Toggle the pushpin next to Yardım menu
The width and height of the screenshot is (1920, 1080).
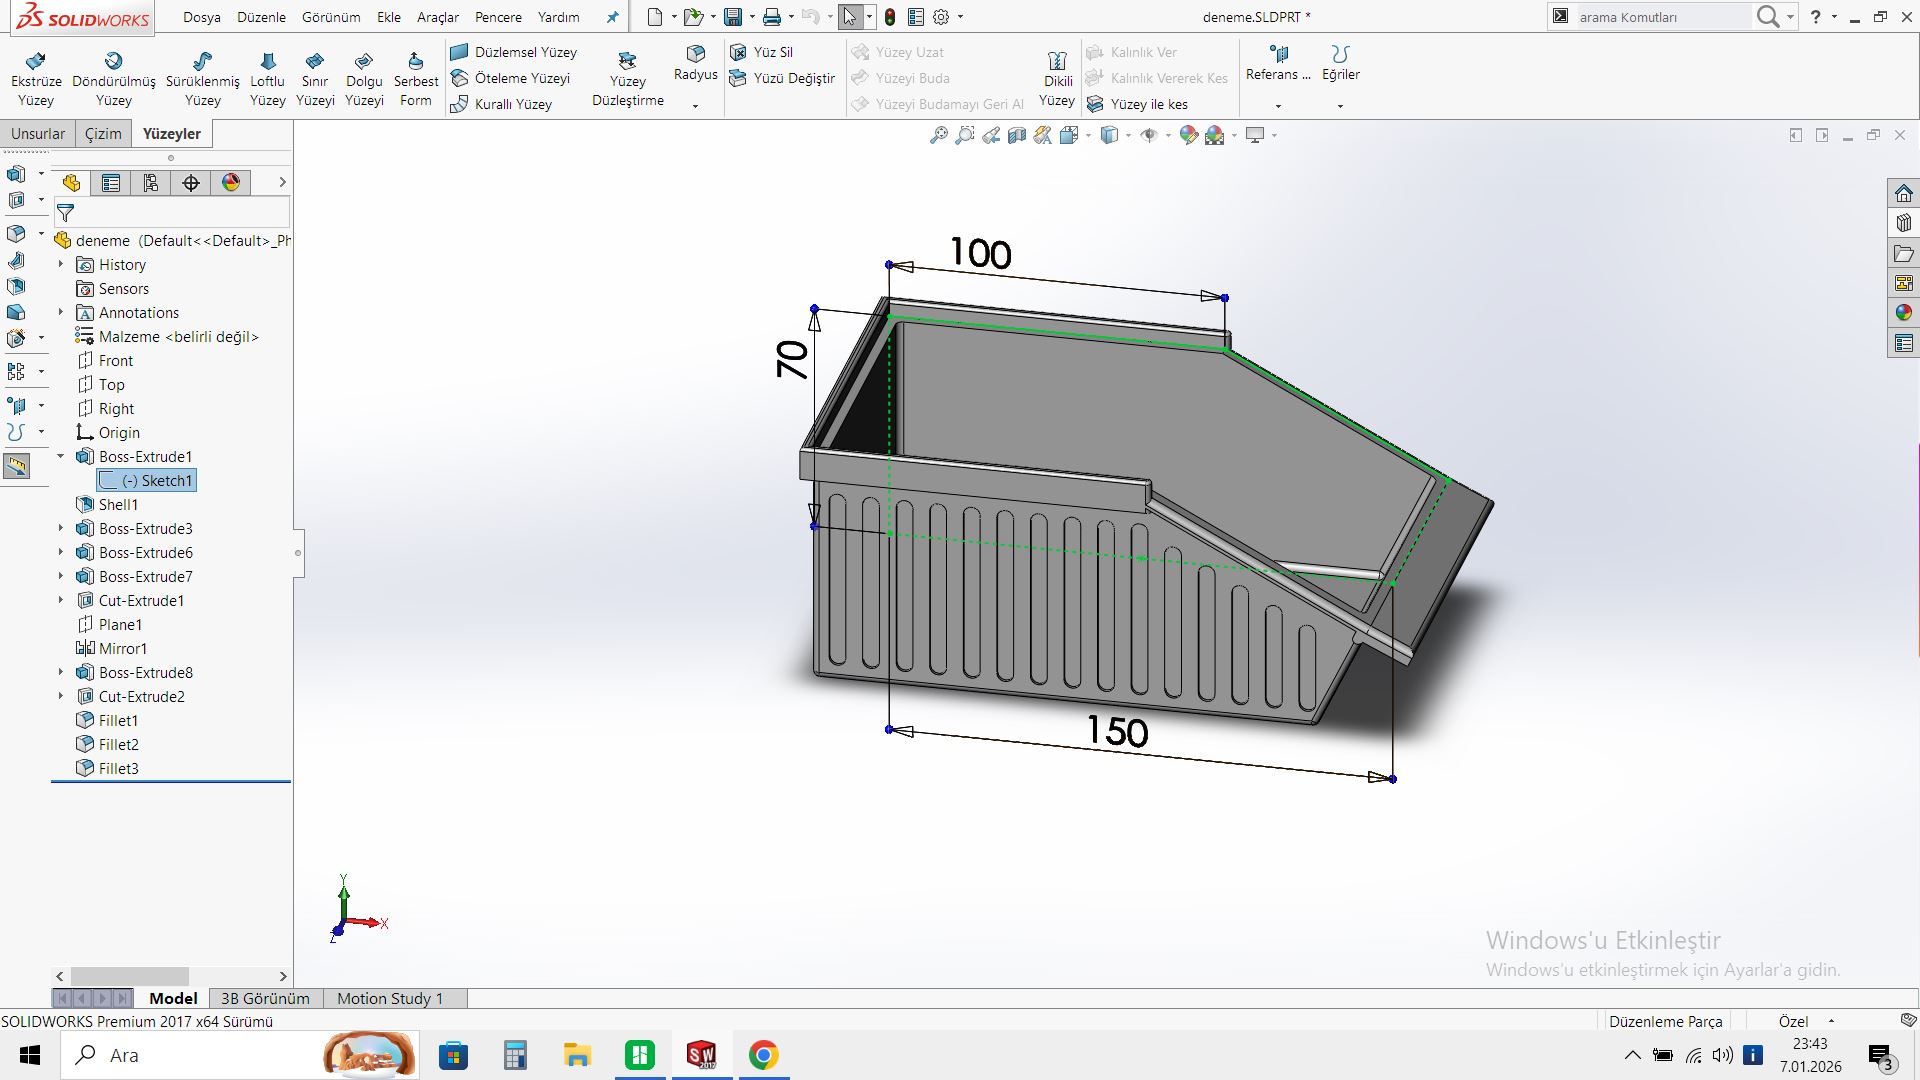[613, 17]
